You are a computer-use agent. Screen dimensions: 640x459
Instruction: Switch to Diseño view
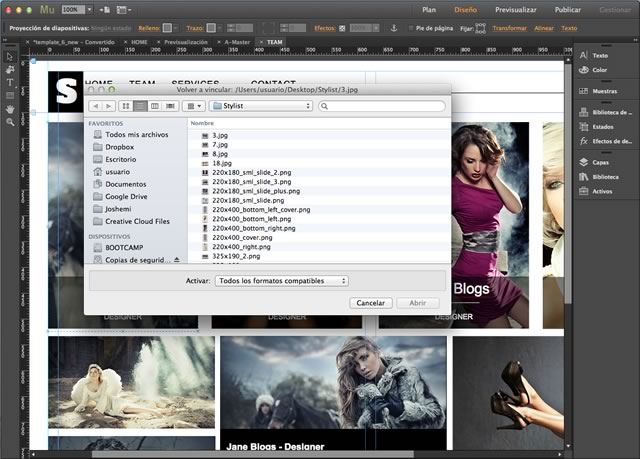click(465, 10)
